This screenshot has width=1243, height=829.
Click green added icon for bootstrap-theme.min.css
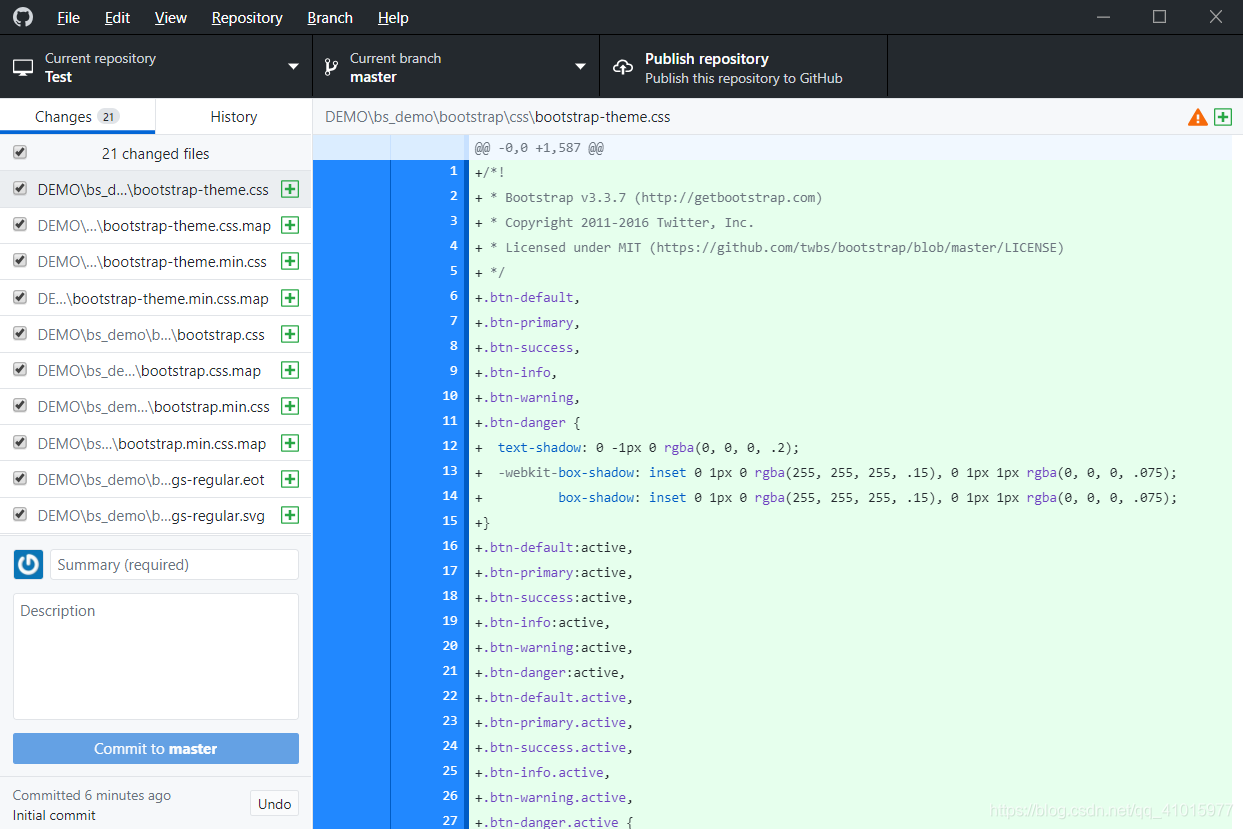[290, 261]
